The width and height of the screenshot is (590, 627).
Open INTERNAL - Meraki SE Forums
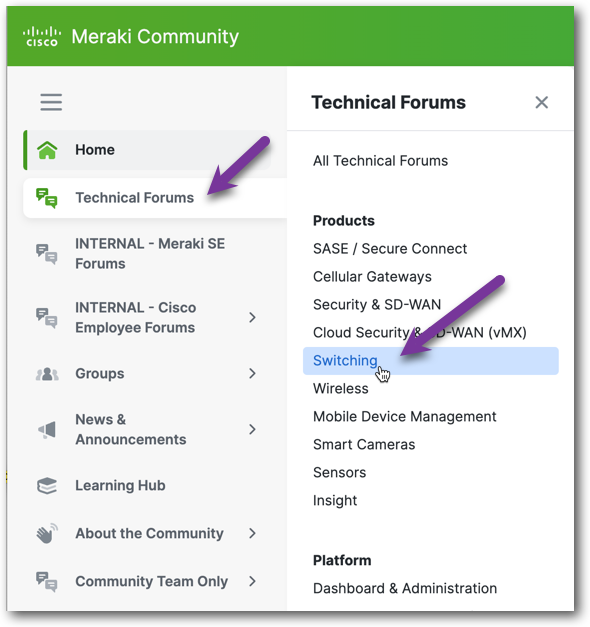coord(150,254)
